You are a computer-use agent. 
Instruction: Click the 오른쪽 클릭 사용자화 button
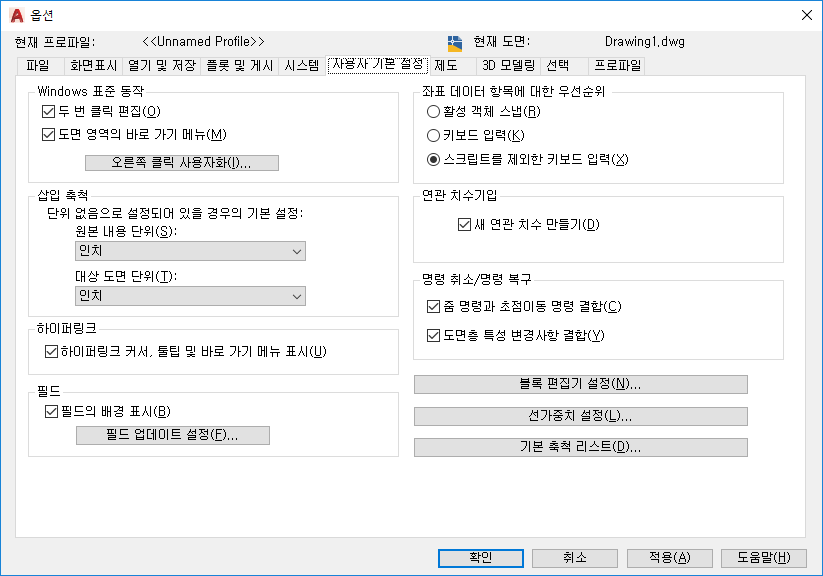[x=182, y=163]
